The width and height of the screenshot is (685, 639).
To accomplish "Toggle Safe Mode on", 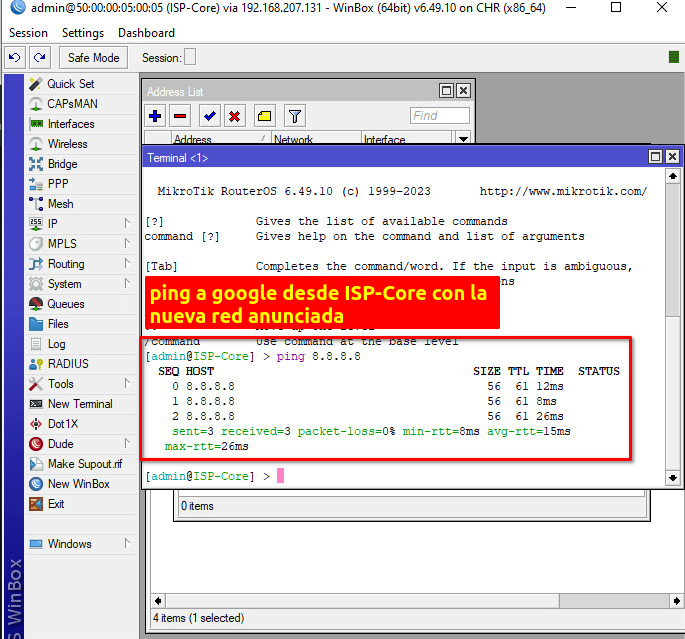I will [x=93, y=58].
